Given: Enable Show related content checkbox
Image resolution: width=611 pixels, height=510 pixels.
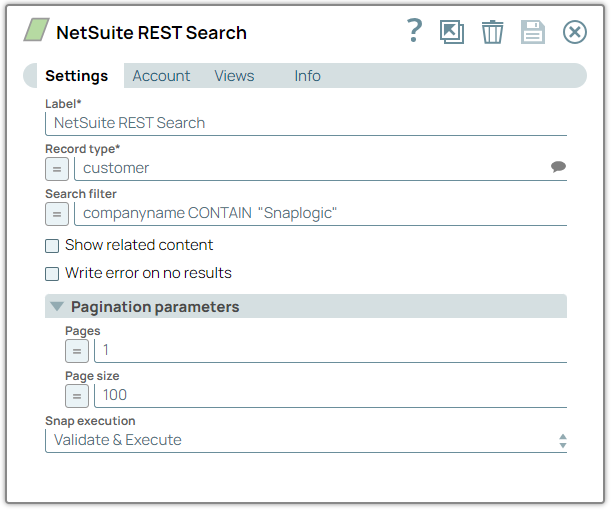Looking at the screenshot, I should [52, 246].
